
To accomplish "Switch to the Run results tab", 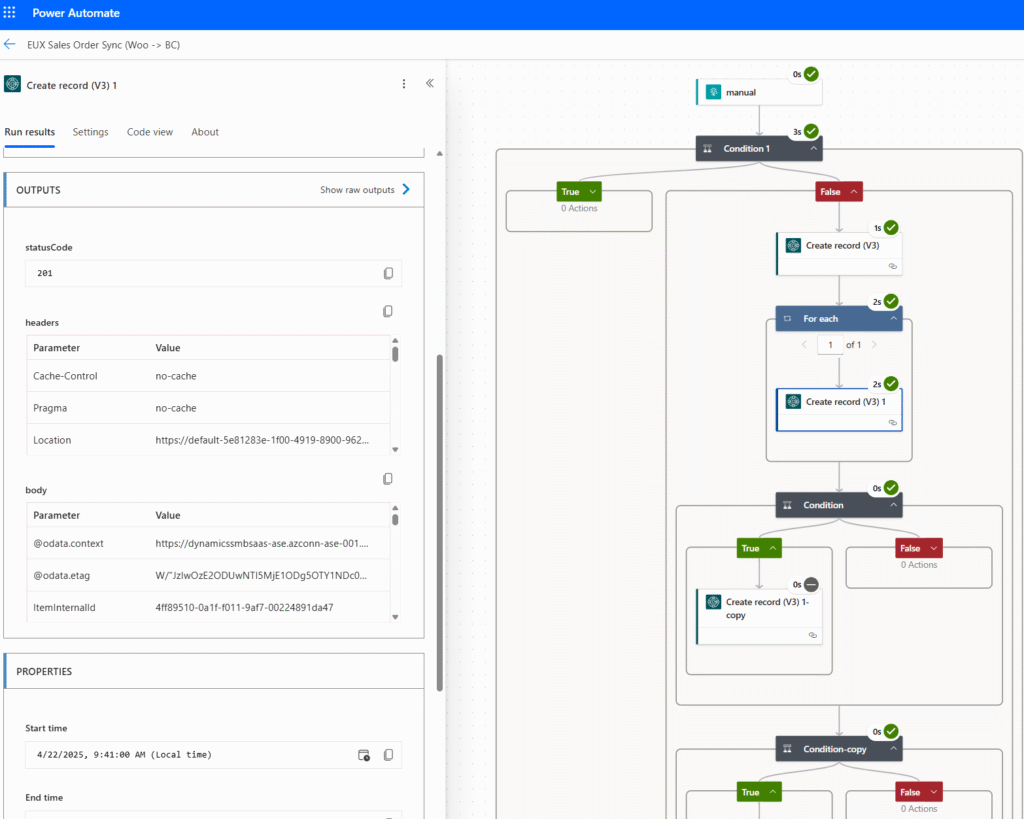I will pos(29,132).
